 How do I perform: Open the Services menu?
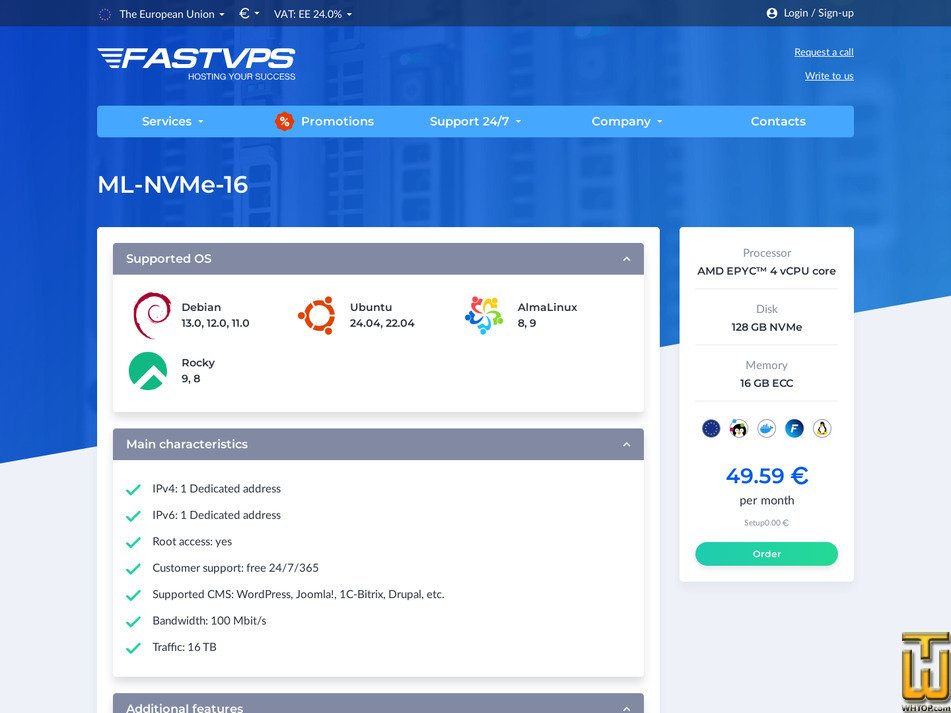[x=173, y=121]
